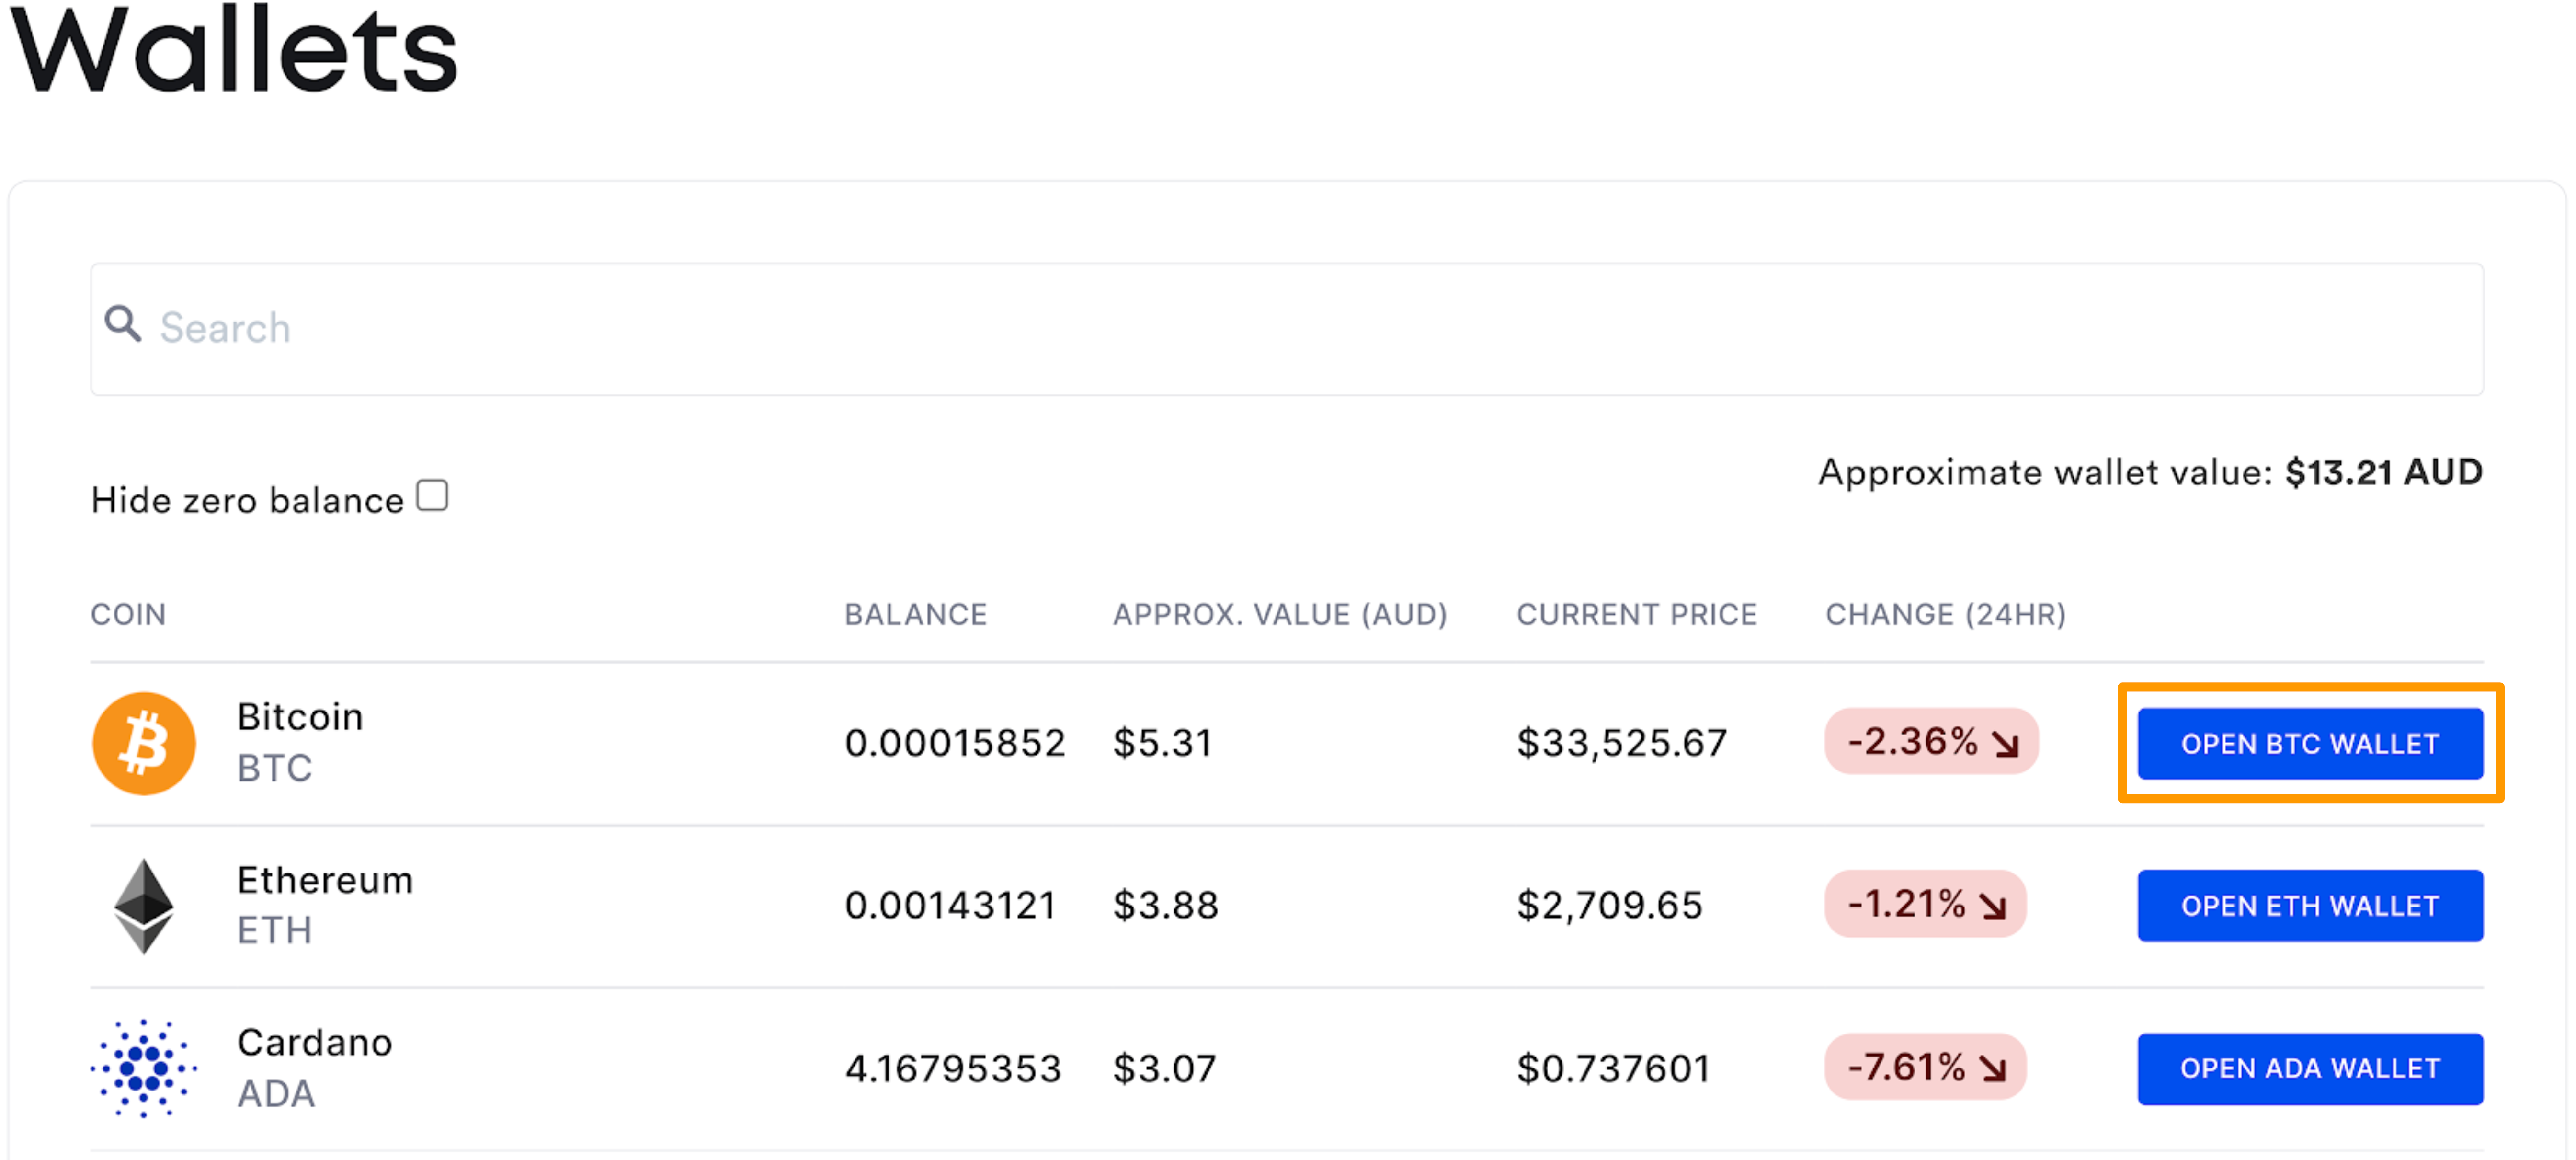Click Ethereum balance 0.00143121

[950, 906]
